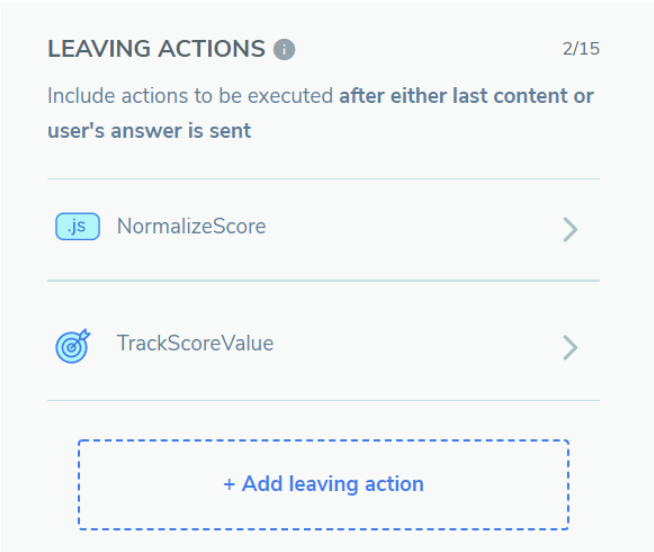Click the info icon beside Leaving Actions
654x552 pixels.
click(284, 50)
